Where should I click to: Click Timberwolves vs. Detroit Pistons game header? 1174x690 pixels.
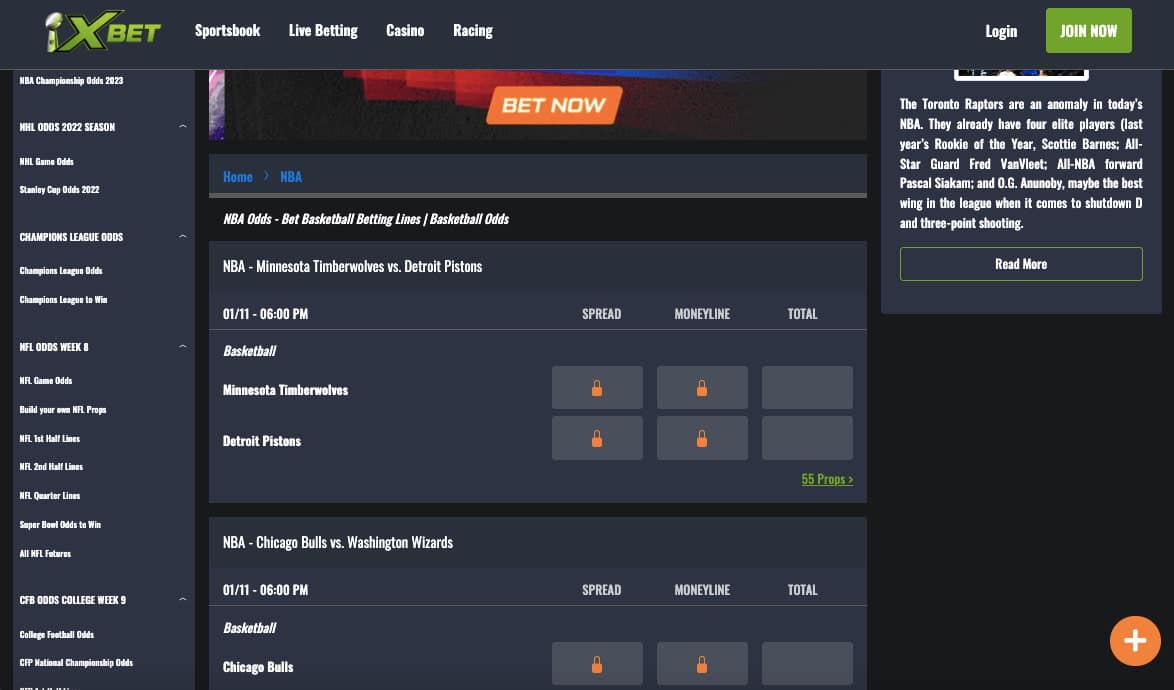tap(353, 266)
